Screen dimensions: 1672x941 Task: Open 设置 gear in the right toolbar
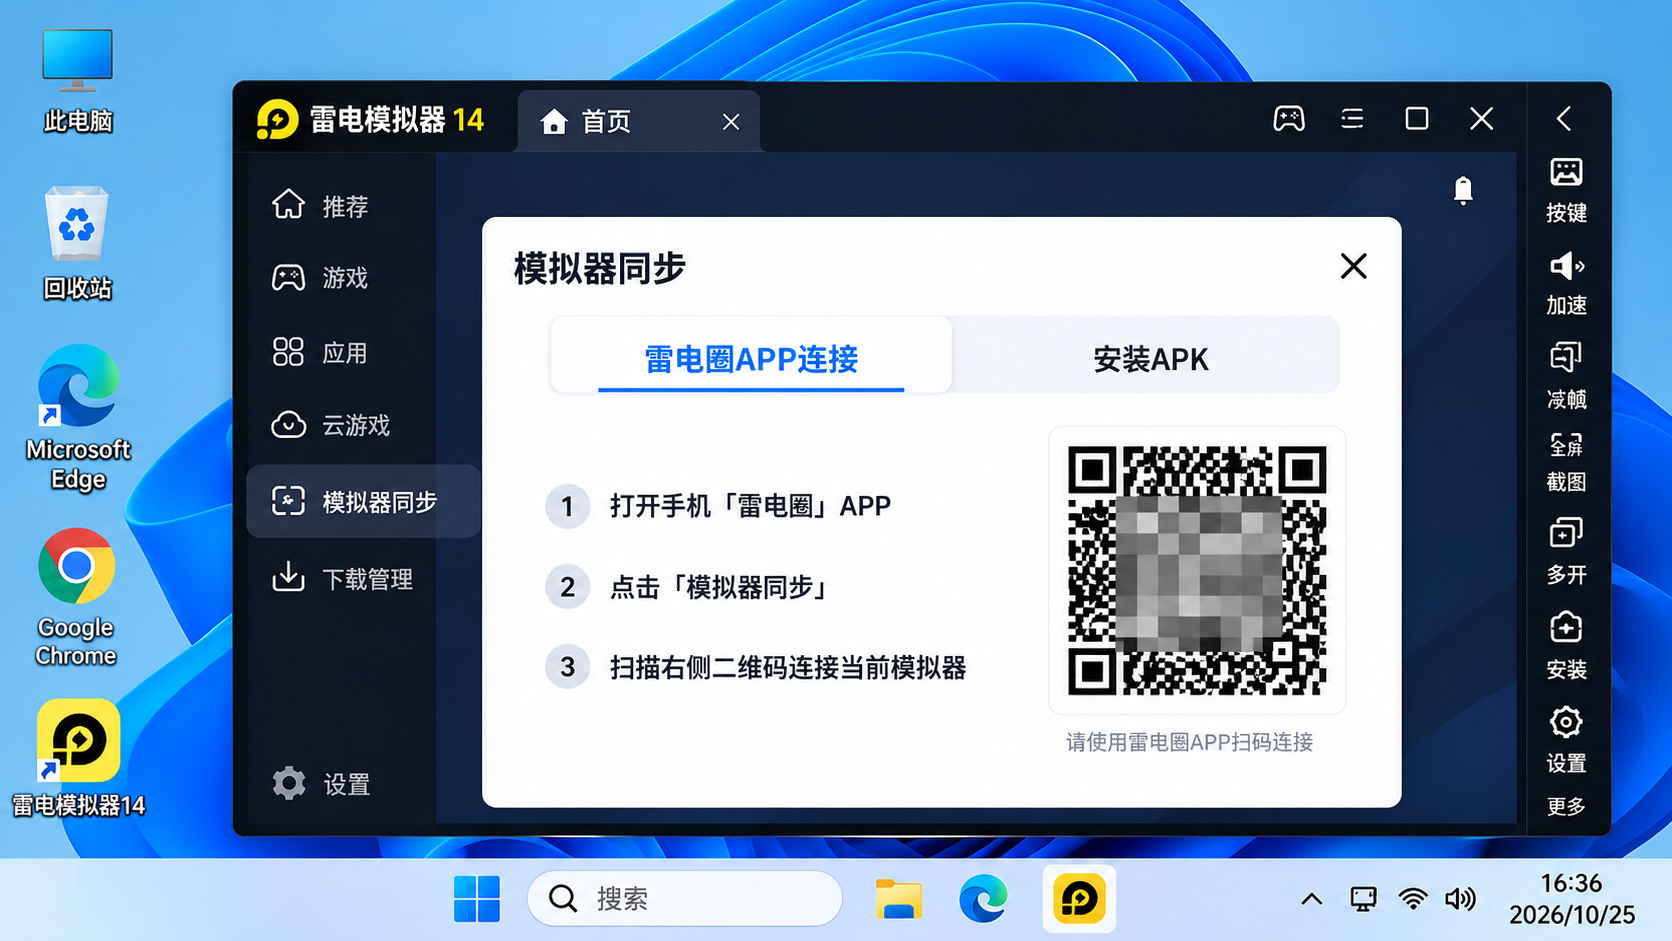tap(1566, 740)
